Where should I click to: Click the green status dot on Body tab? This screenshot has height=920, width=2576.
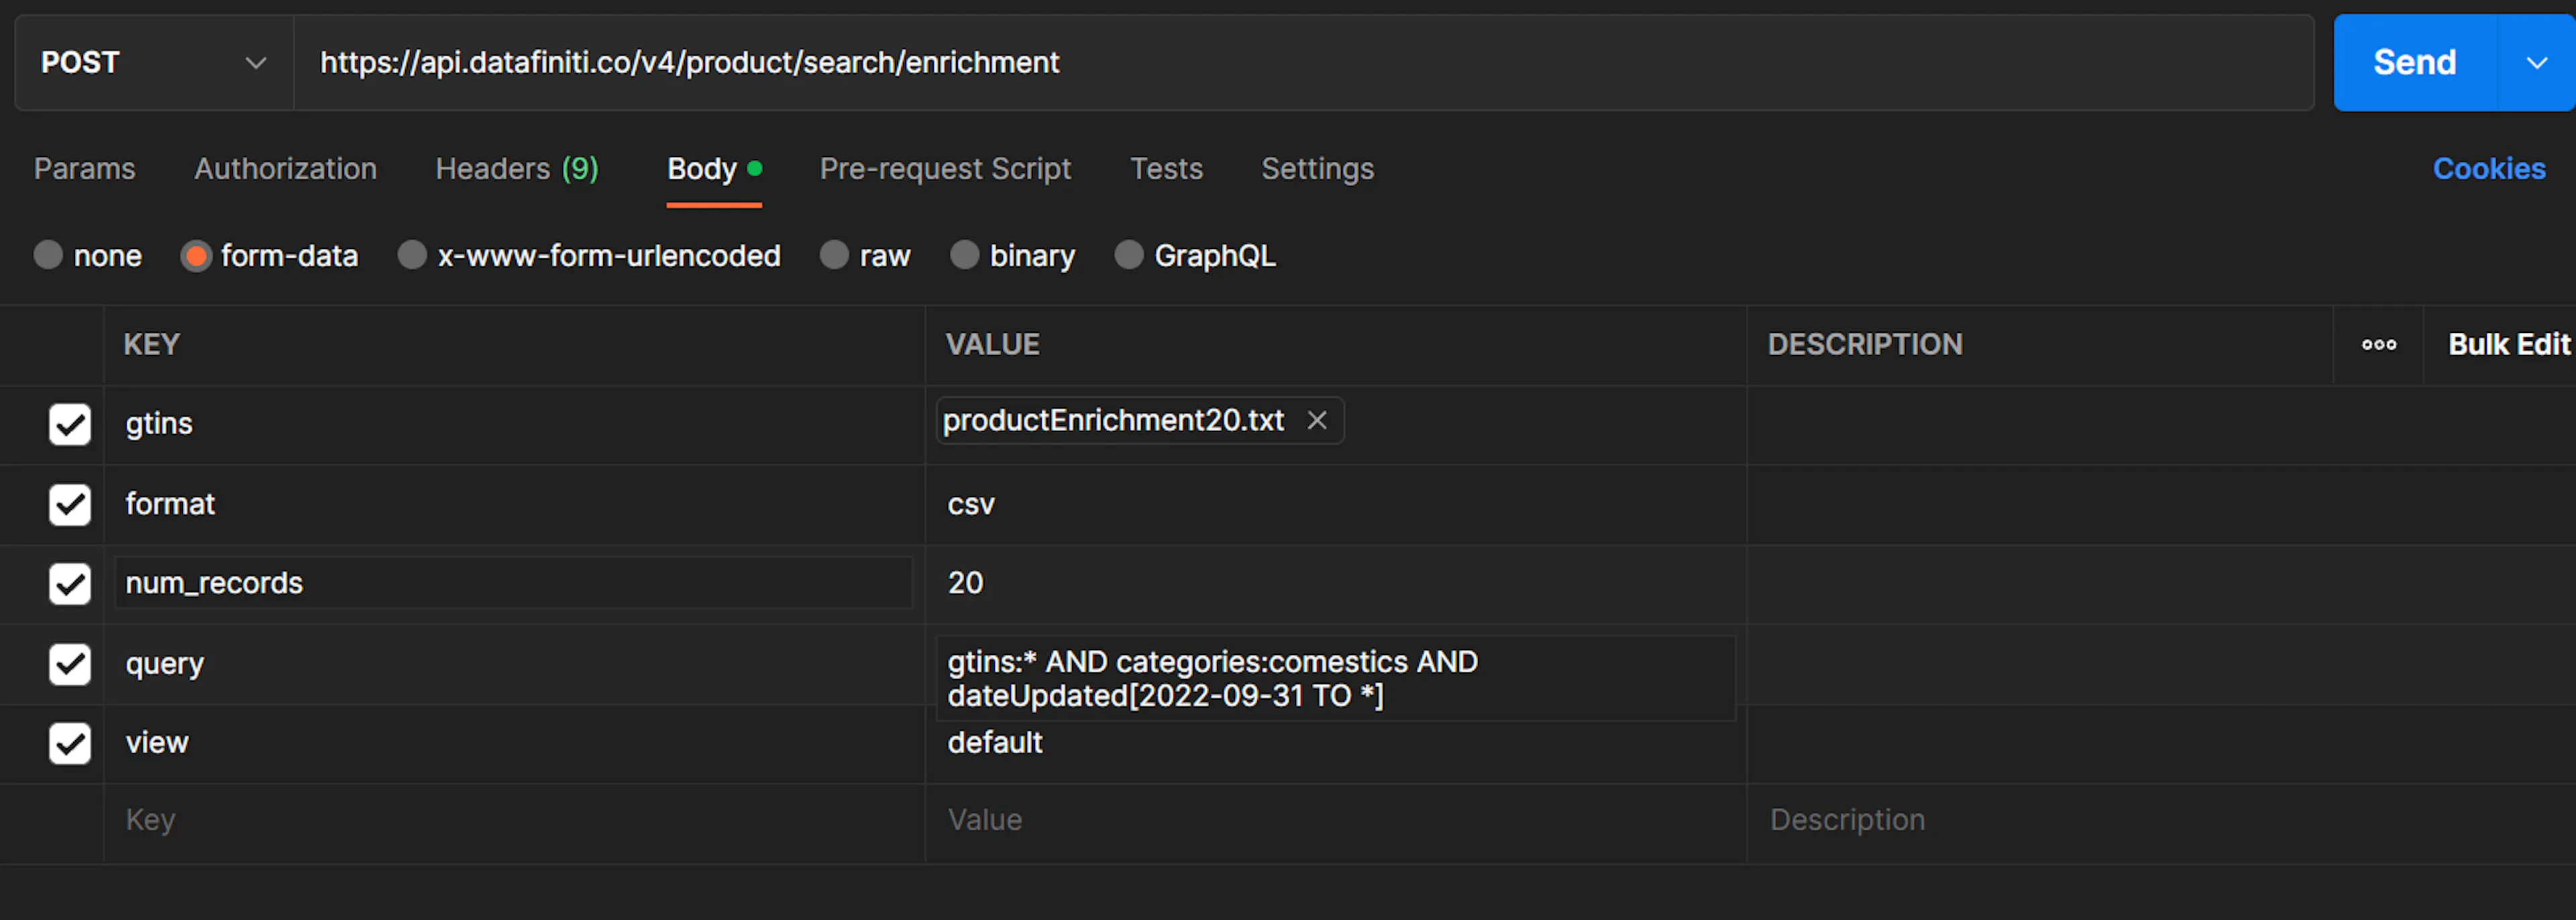coord(755,168)
